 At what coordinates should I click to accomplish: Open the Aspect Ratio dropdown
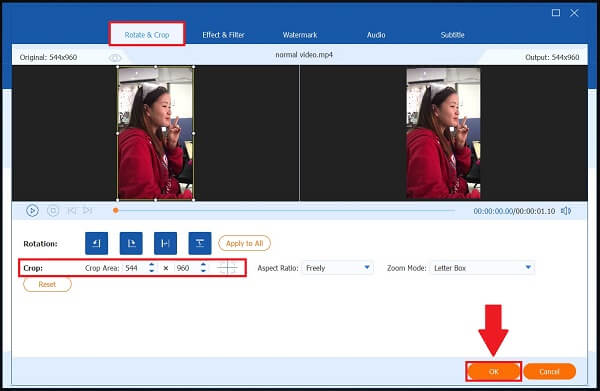[338, 268]
